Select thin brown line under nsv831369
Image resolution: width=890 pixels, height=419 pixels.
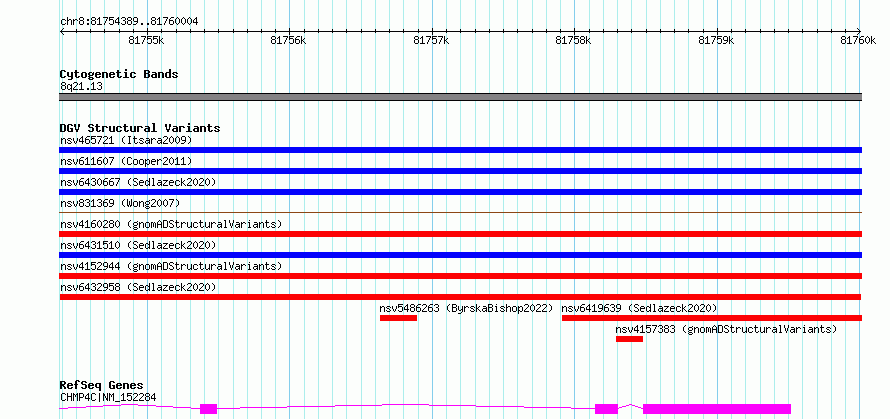(x=460, y=212)
